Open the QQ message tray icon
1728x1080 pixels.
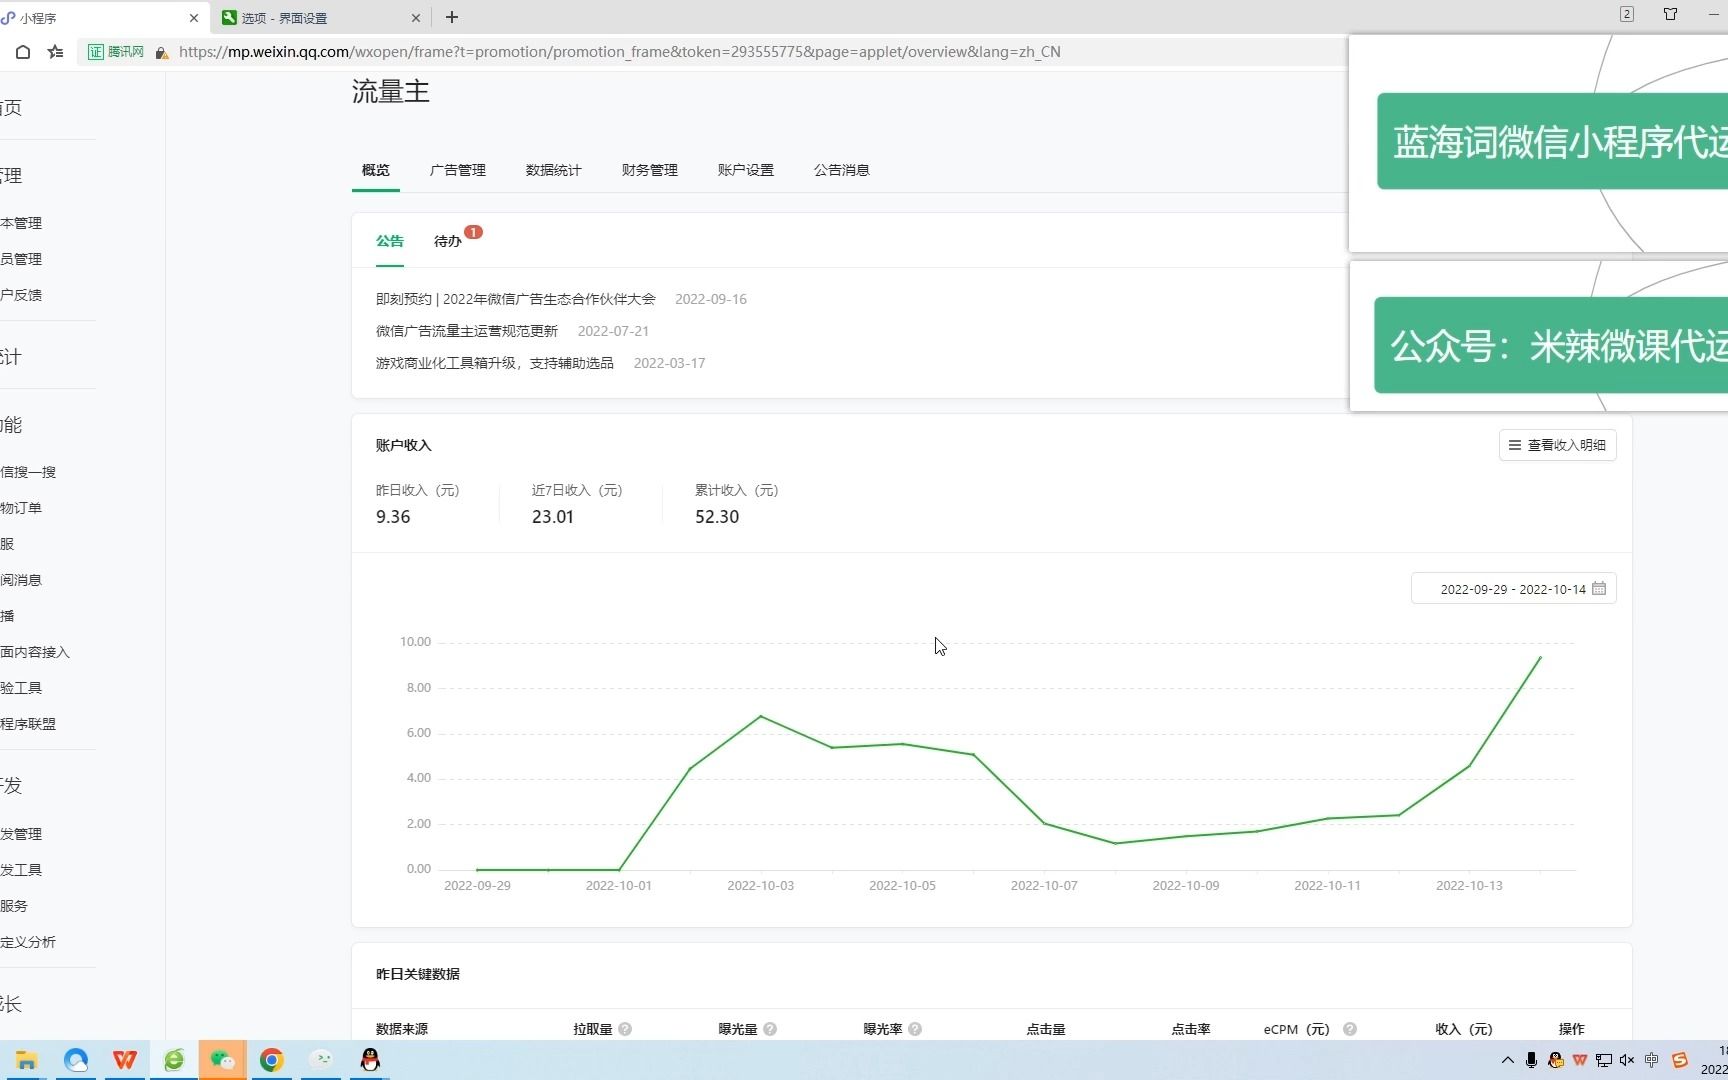click(1556, 1060)
